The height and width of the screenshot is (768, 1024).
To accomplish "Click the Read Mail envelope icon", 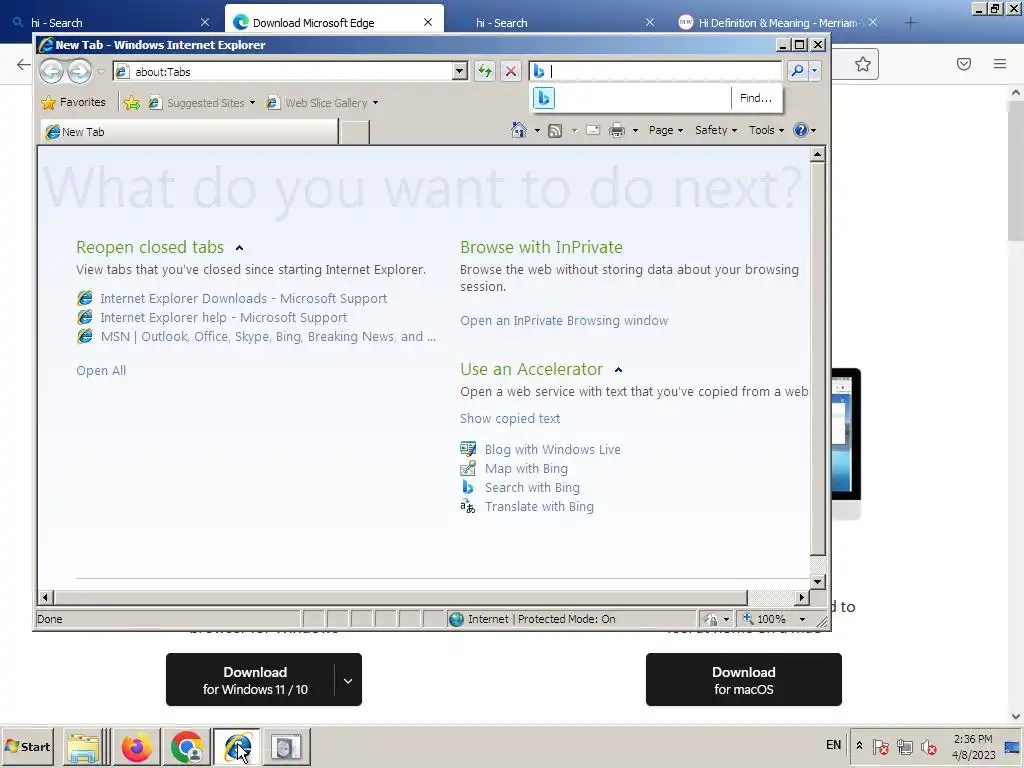I will tap(593, 130).
